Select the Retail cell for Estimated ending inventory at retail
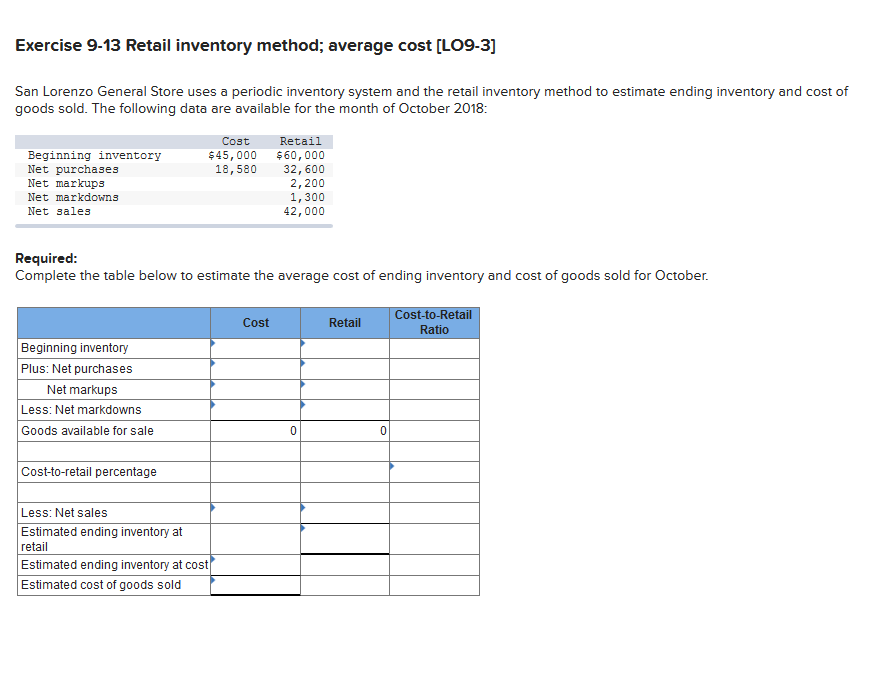This screenshot has width=889, height=674. coord(344,538)
